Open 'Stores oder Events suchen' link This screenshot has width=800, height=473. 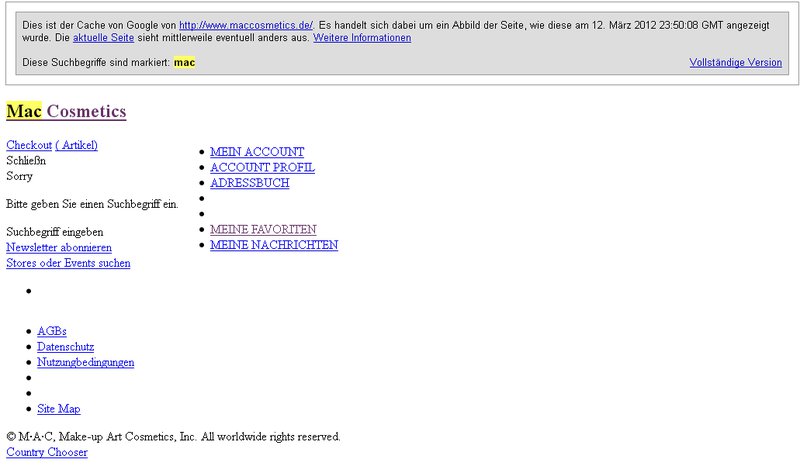point(68,263)
